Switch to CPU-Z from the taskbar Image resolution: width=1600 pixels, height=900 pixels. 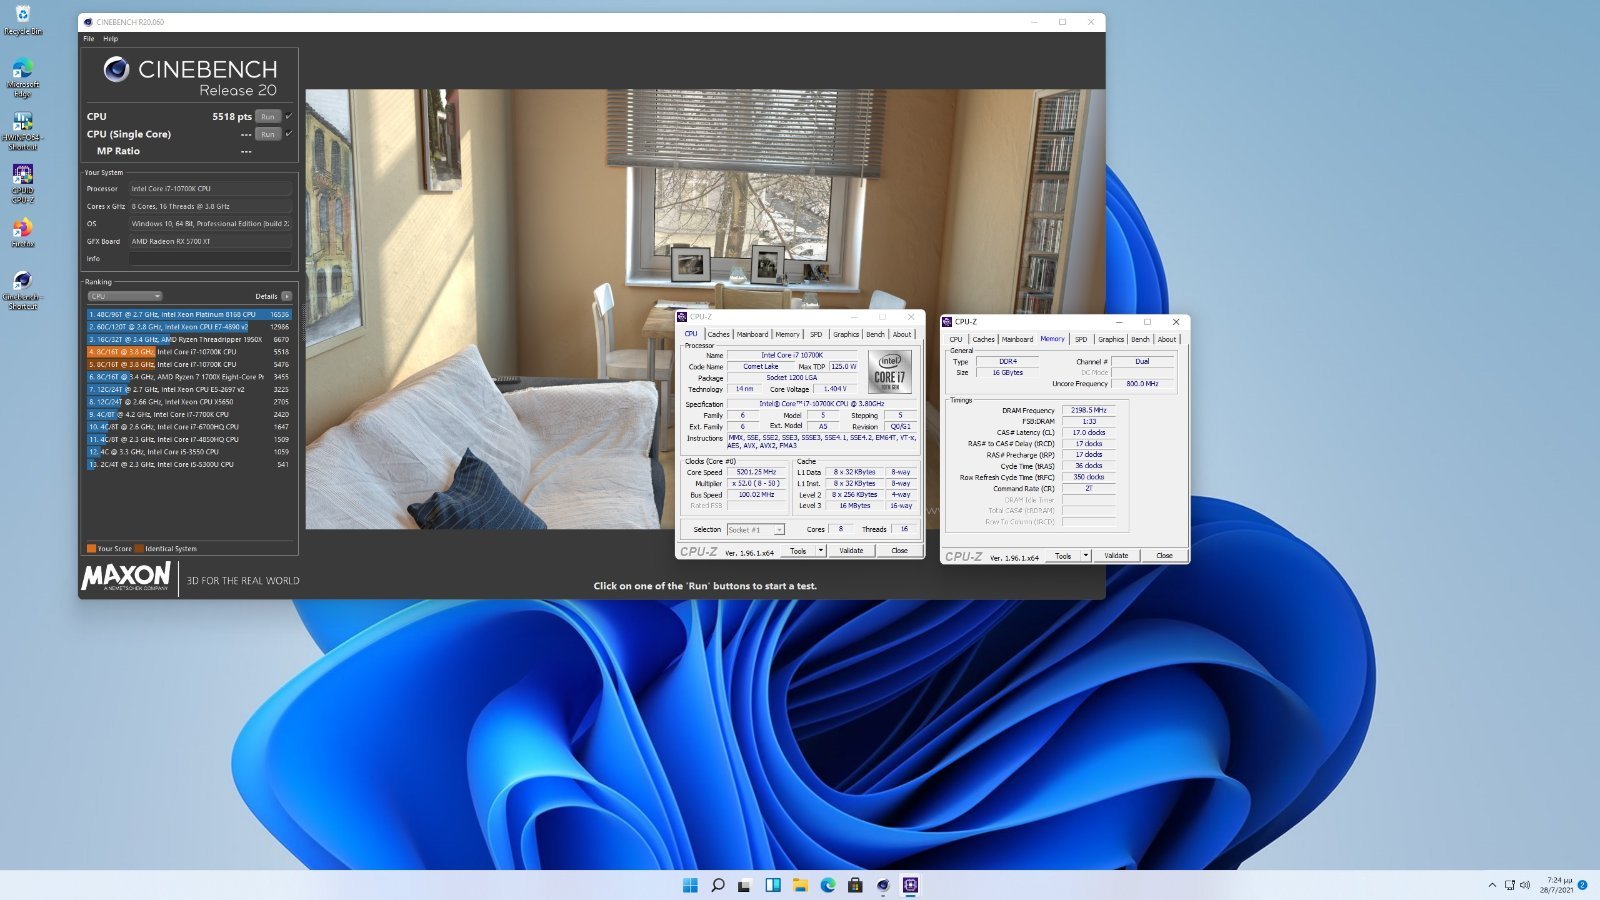910,885
